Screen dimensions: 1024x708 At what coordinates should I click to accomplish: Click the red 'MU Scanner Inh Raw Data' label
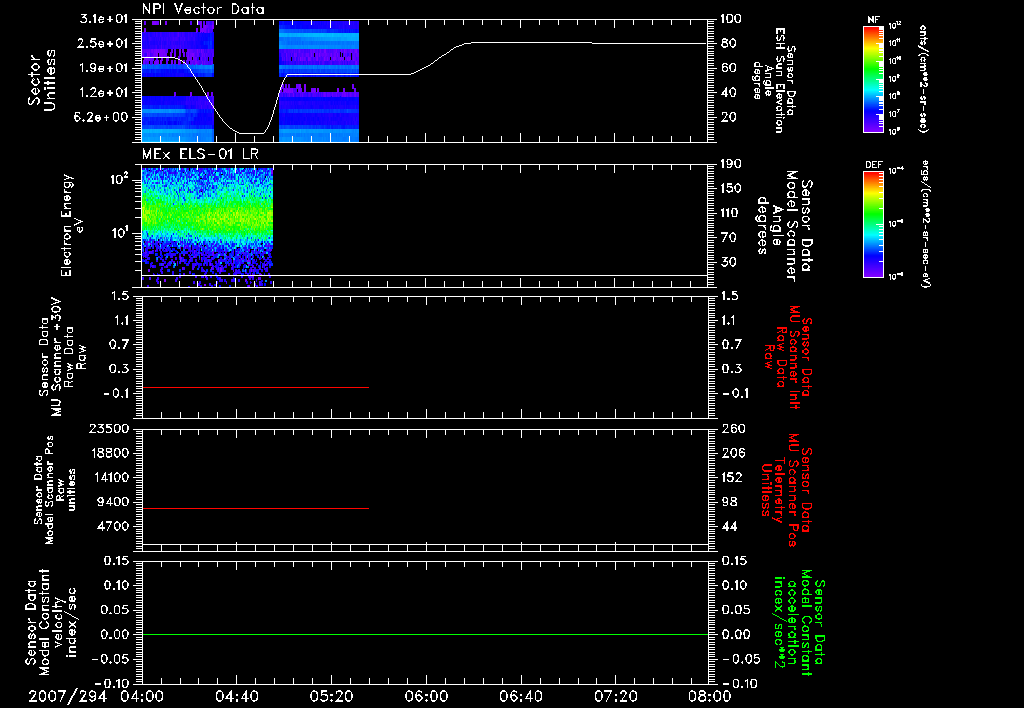coord(790,357)
